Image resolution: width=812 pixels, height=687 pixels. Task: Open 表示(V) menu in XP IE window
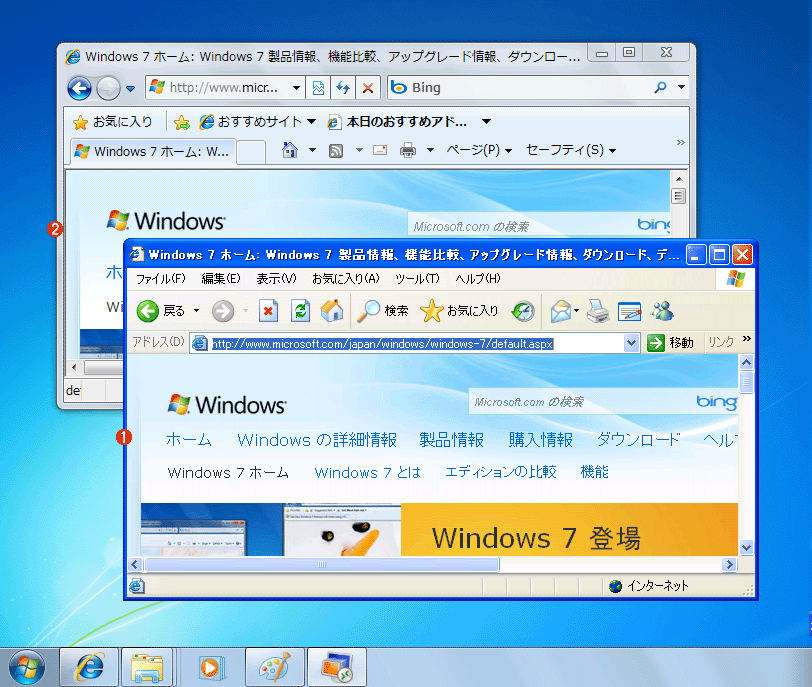pos(277,279)
